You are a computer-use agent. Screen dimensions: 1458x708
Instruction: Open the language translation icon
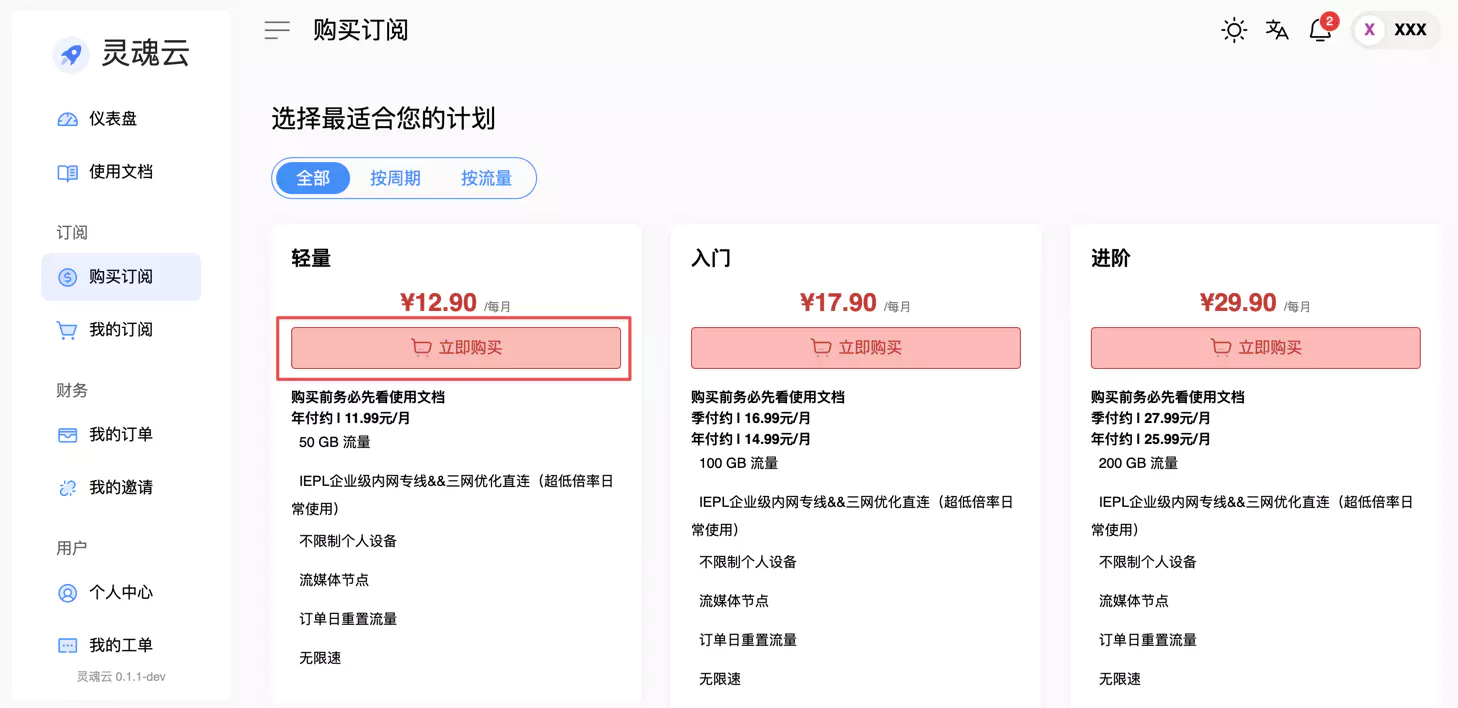tap(1277, 30)
